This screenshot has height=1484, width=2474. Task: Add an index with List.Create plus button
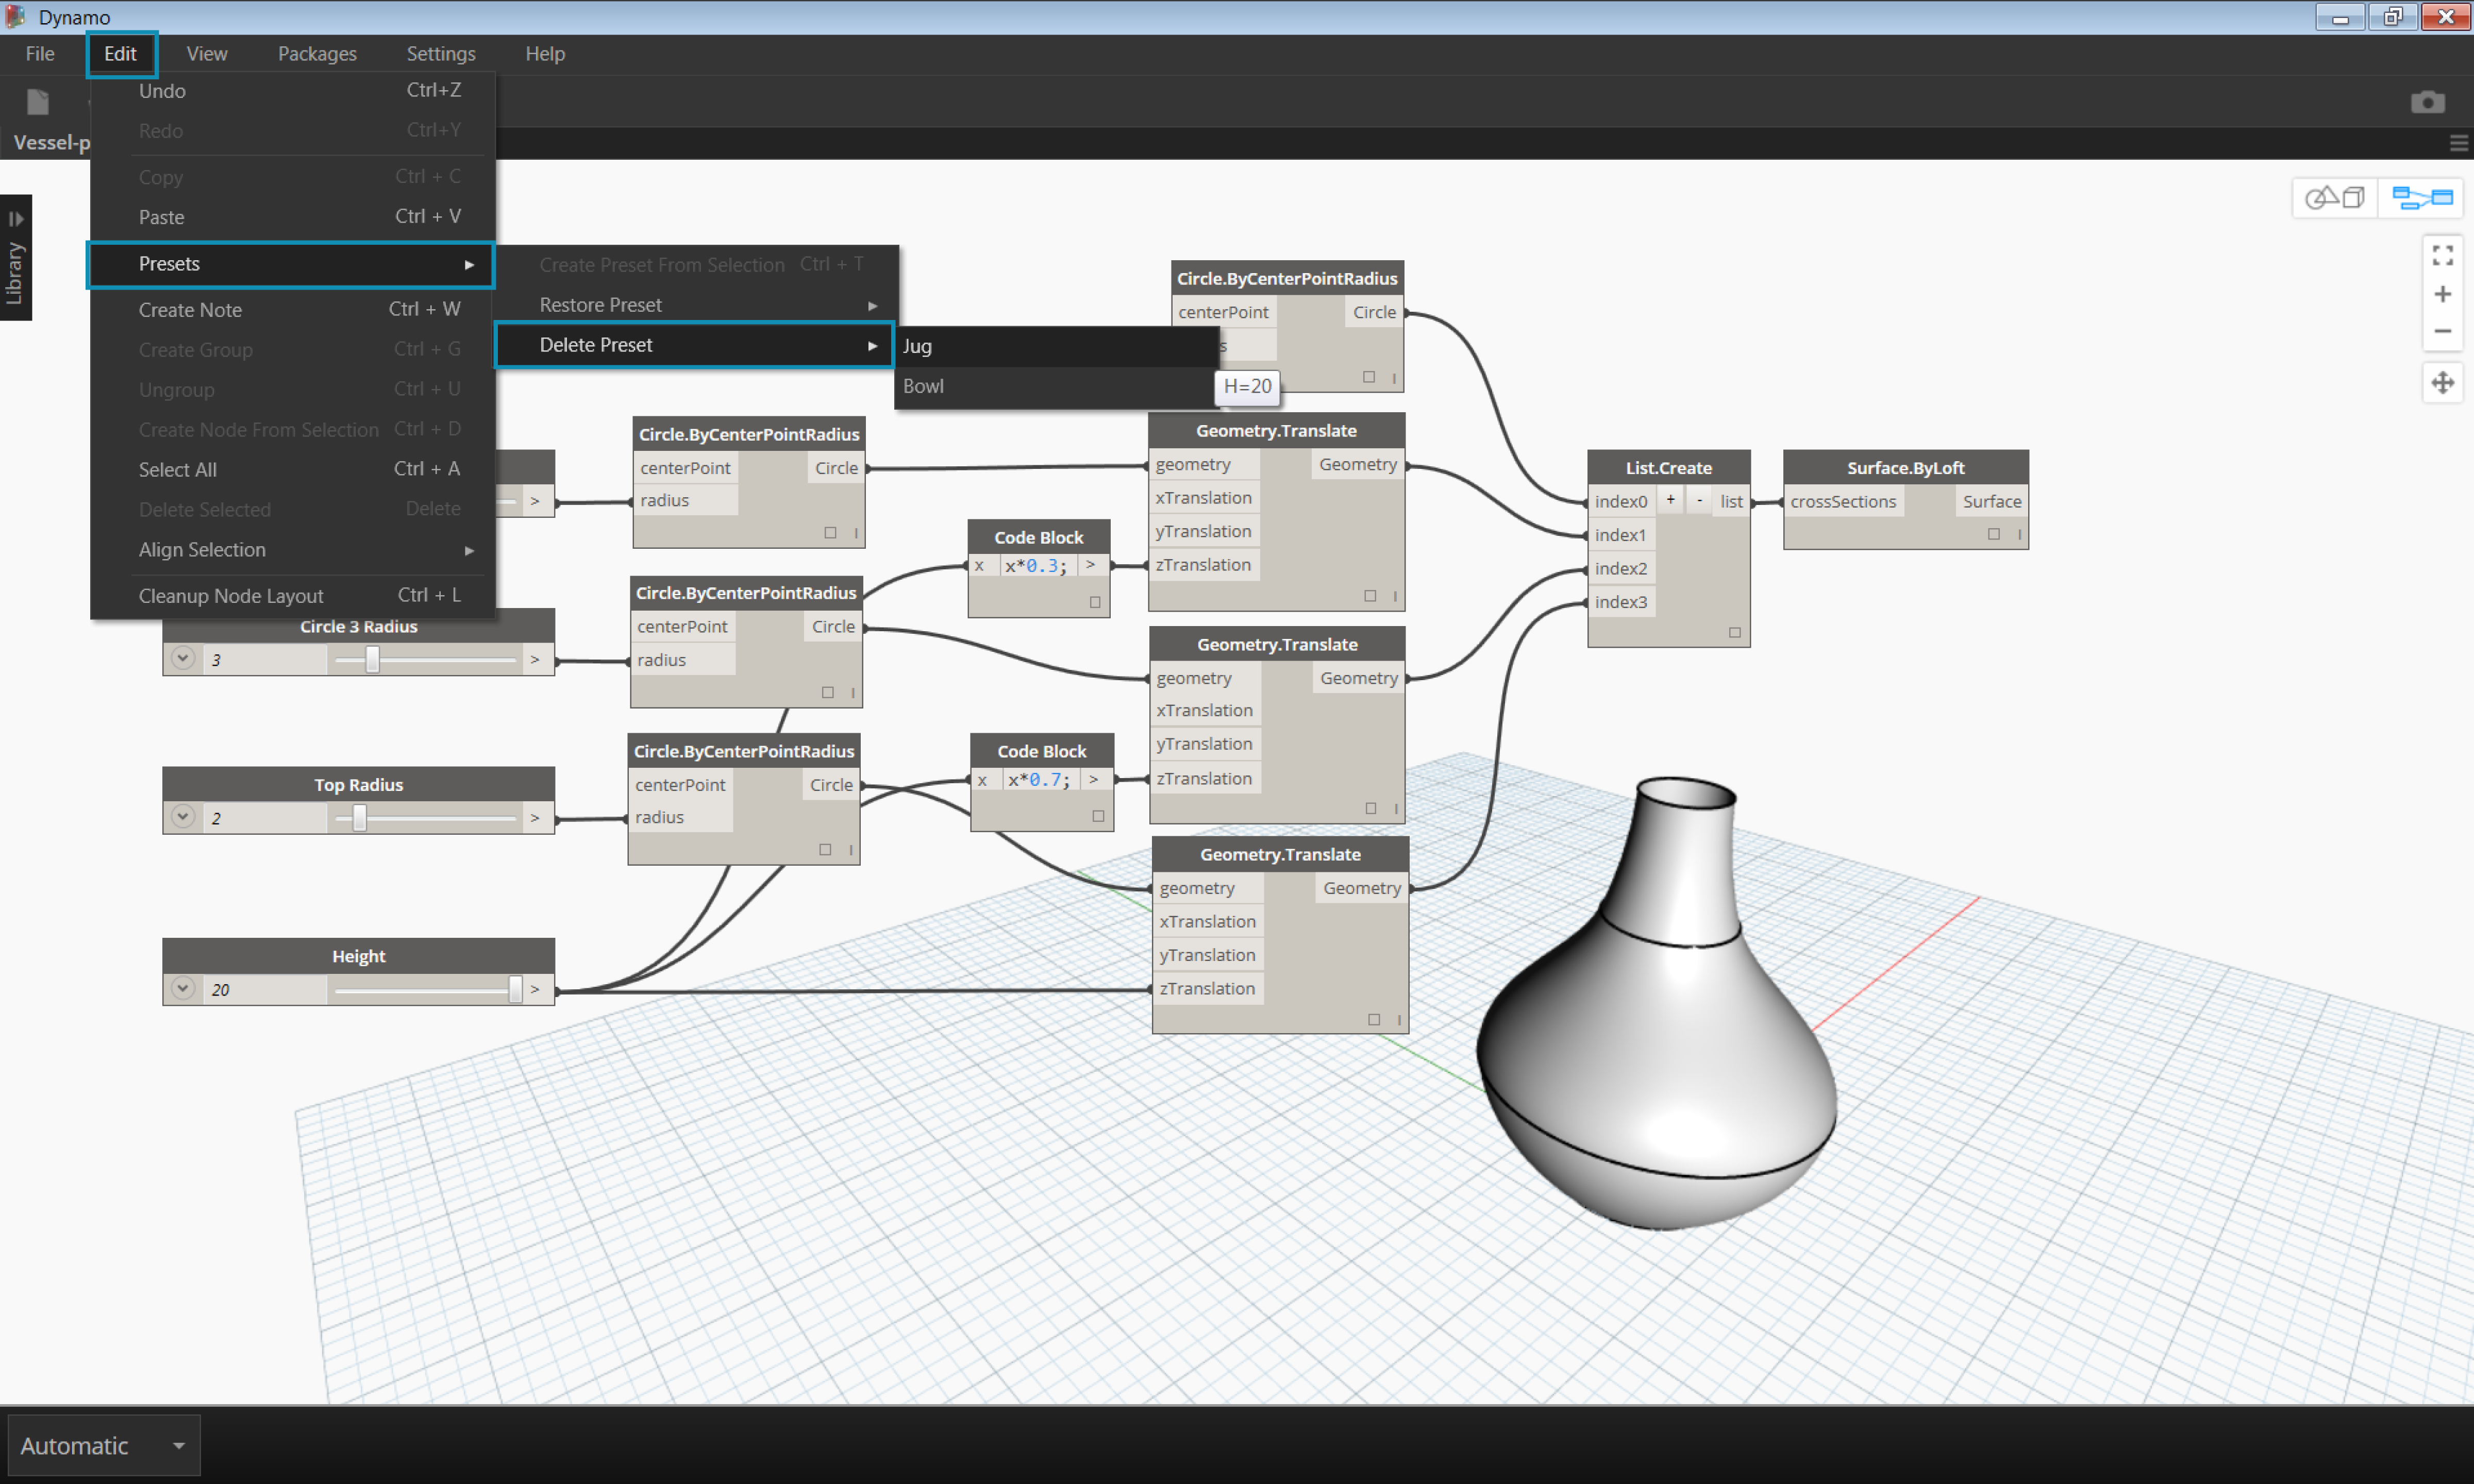[x=1670, y=500]
